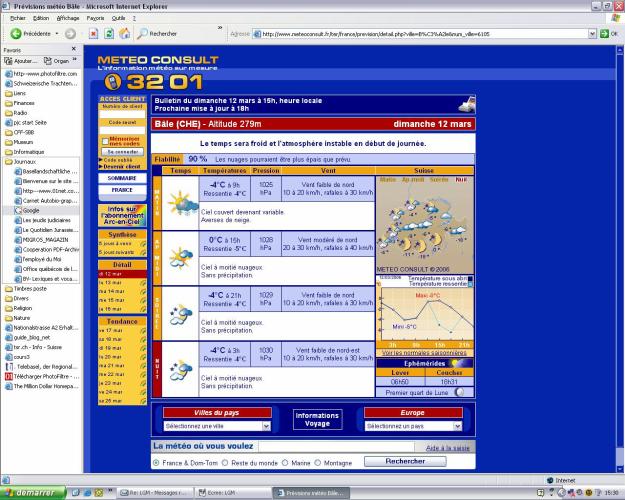Open the Fichier menu

(18, 18)
